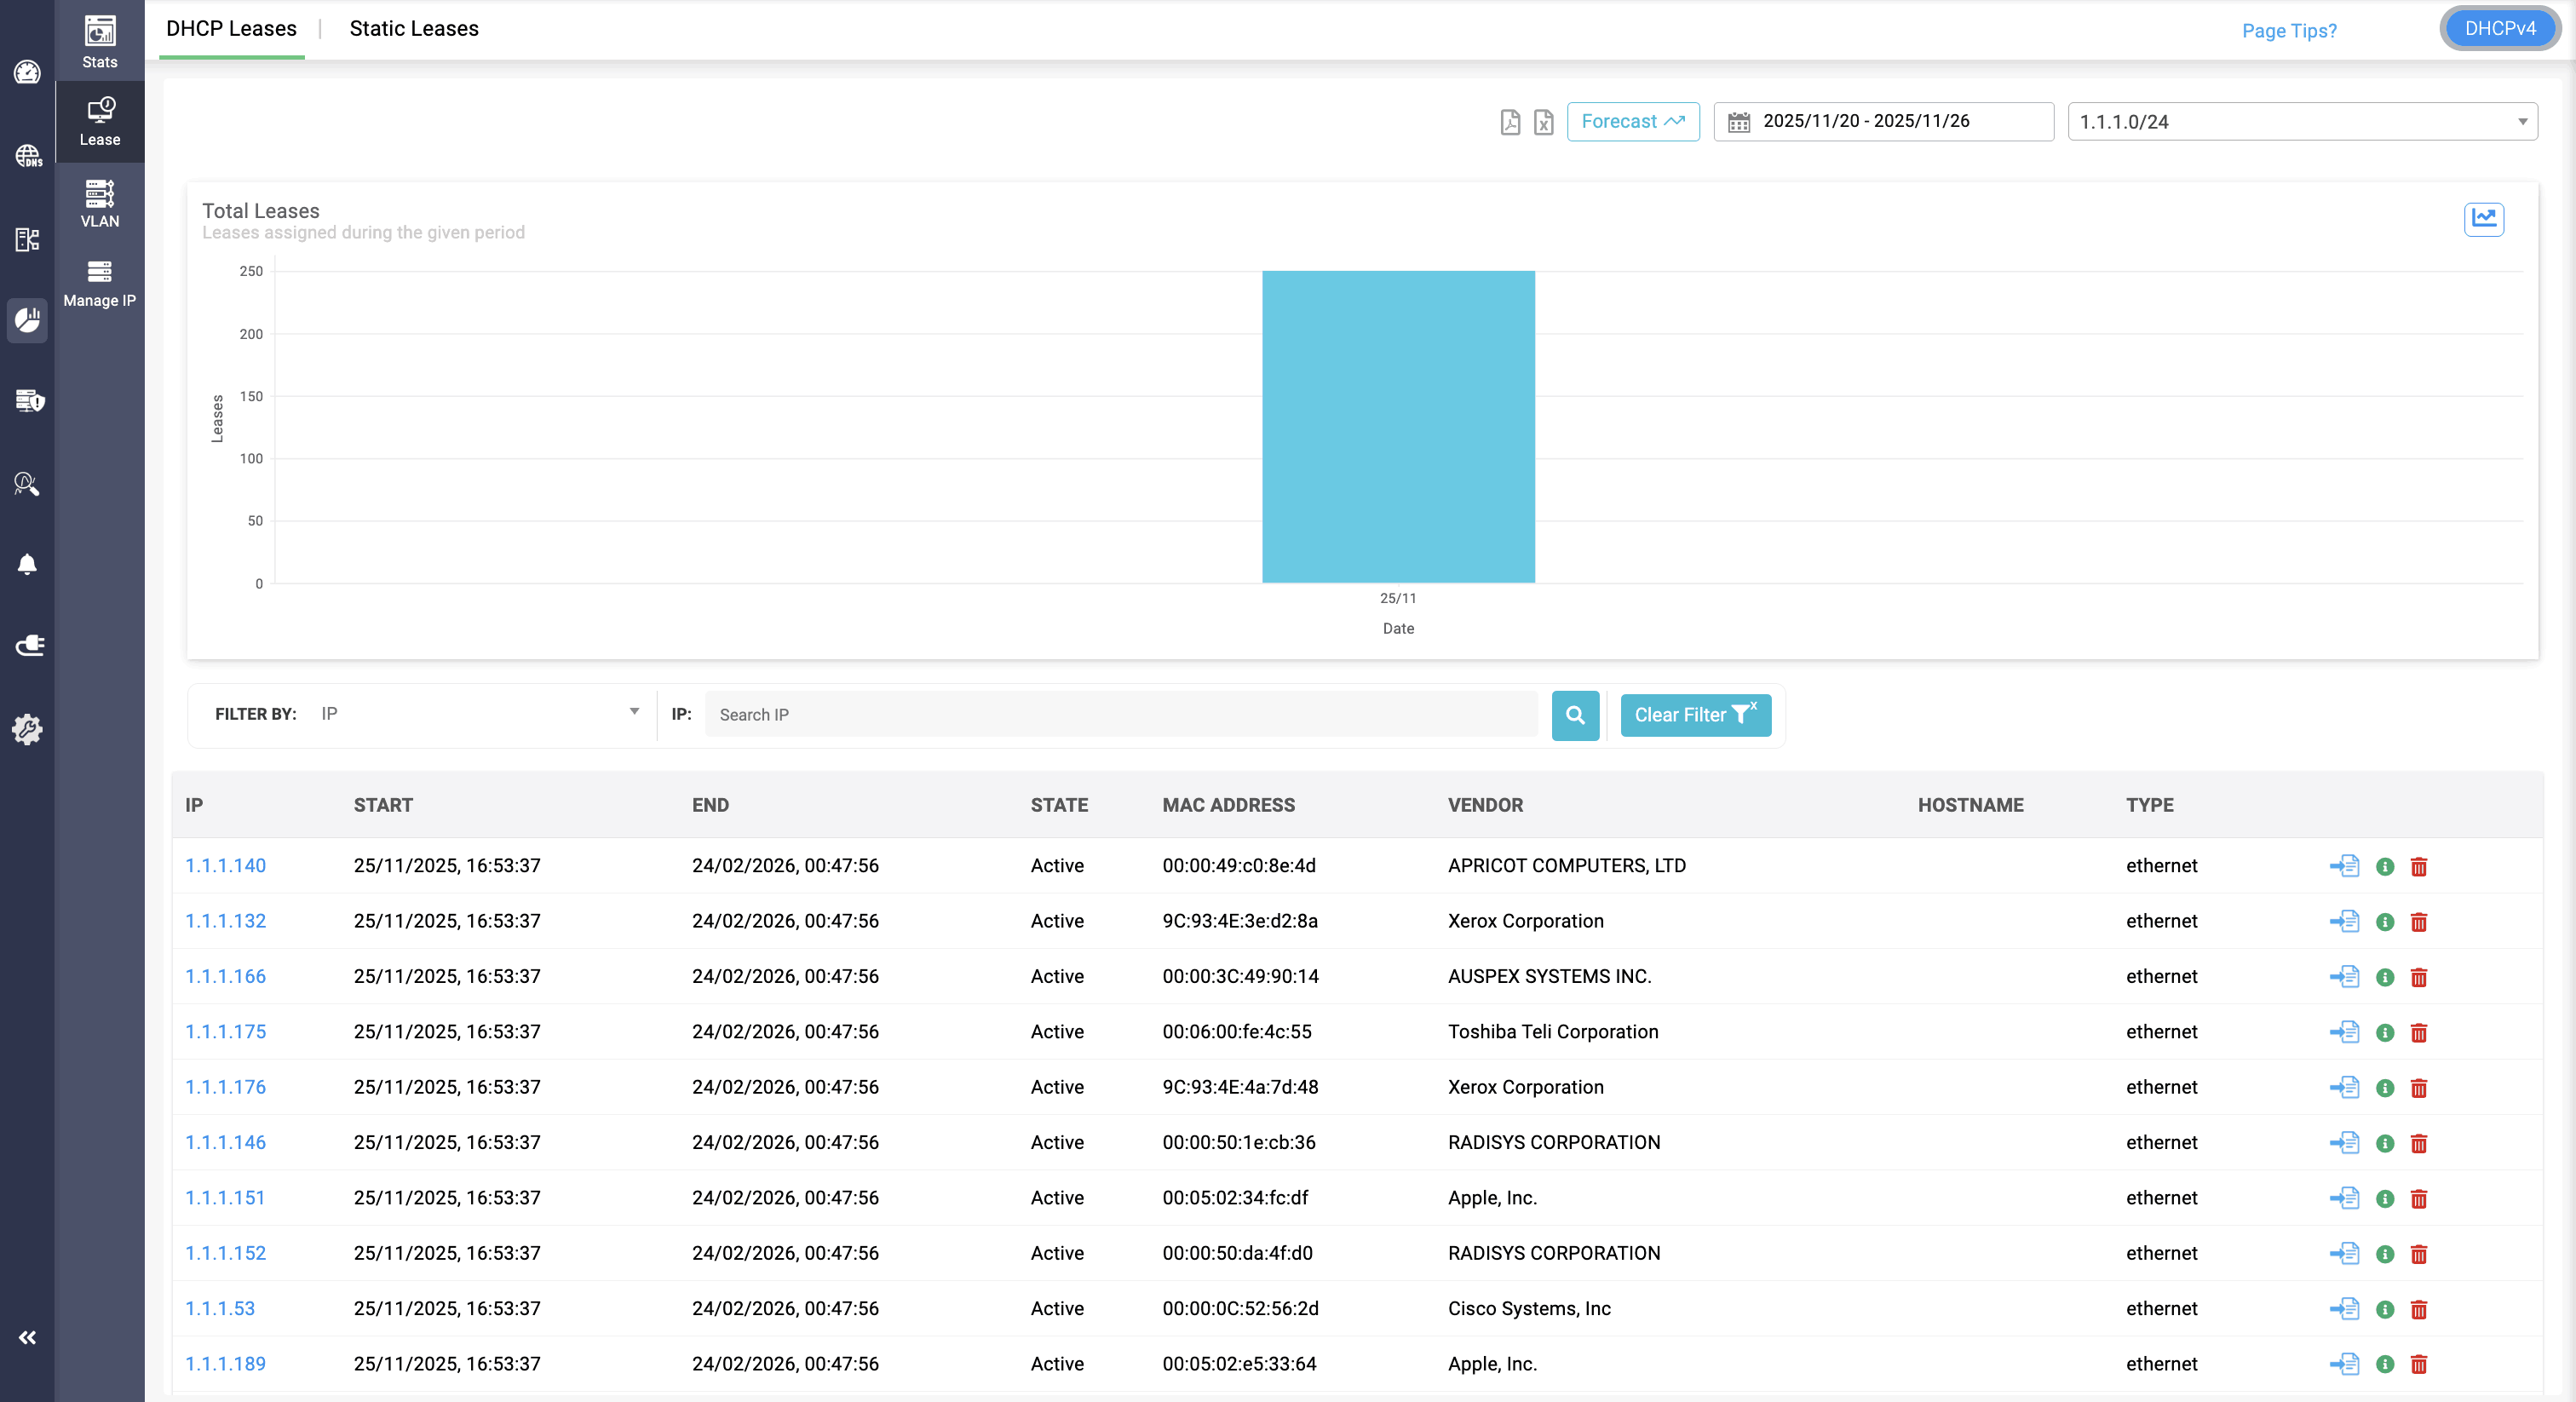Open notifications via the bell icon

[27, 564]
